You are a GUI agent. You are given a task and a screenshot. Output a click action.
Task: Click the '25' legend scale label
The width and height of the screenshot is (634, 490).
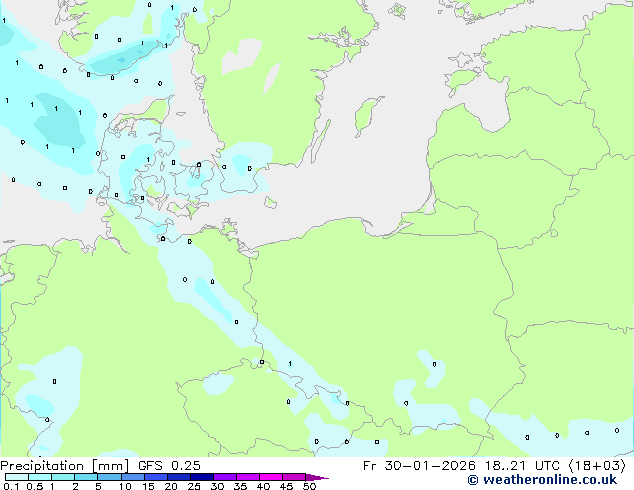194,486
